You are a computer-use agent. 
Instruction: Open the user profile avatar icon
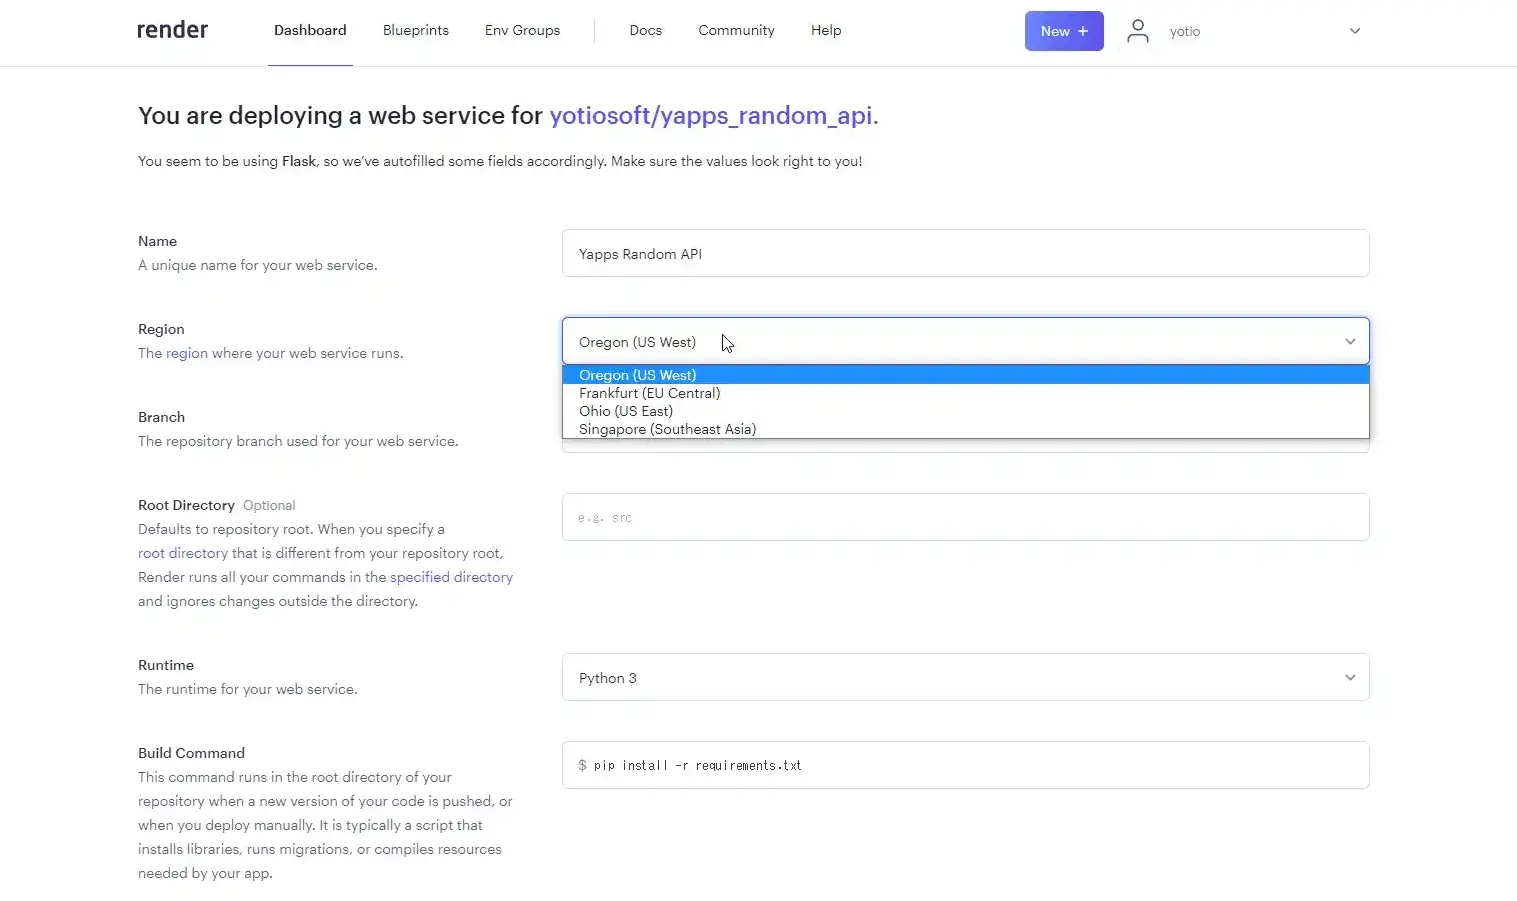pos(1138,31)
